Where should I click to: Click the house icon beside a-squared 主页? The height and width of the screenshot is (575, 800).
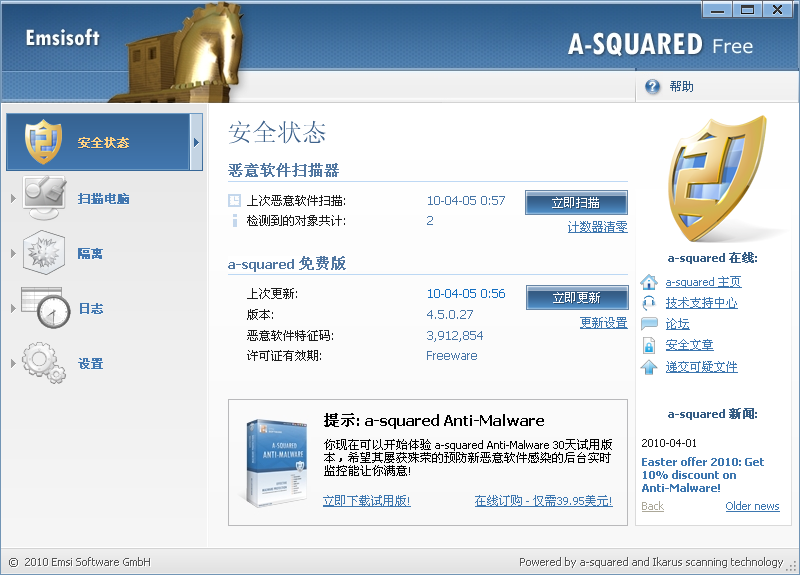tap(649, 282)
